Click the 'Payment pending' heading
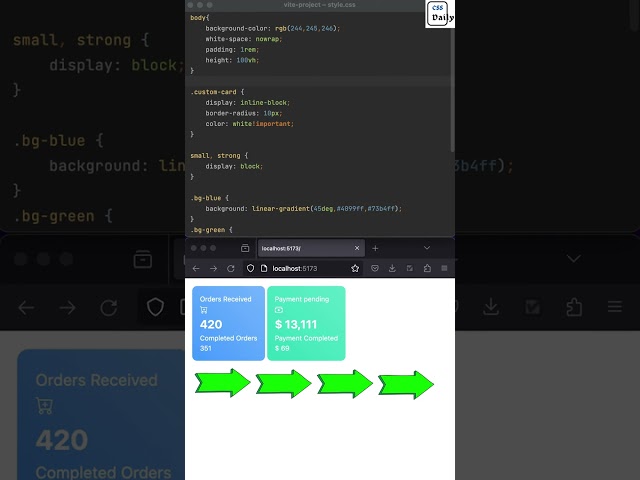Viewport: 640px width, 480px height. point(302,299)
